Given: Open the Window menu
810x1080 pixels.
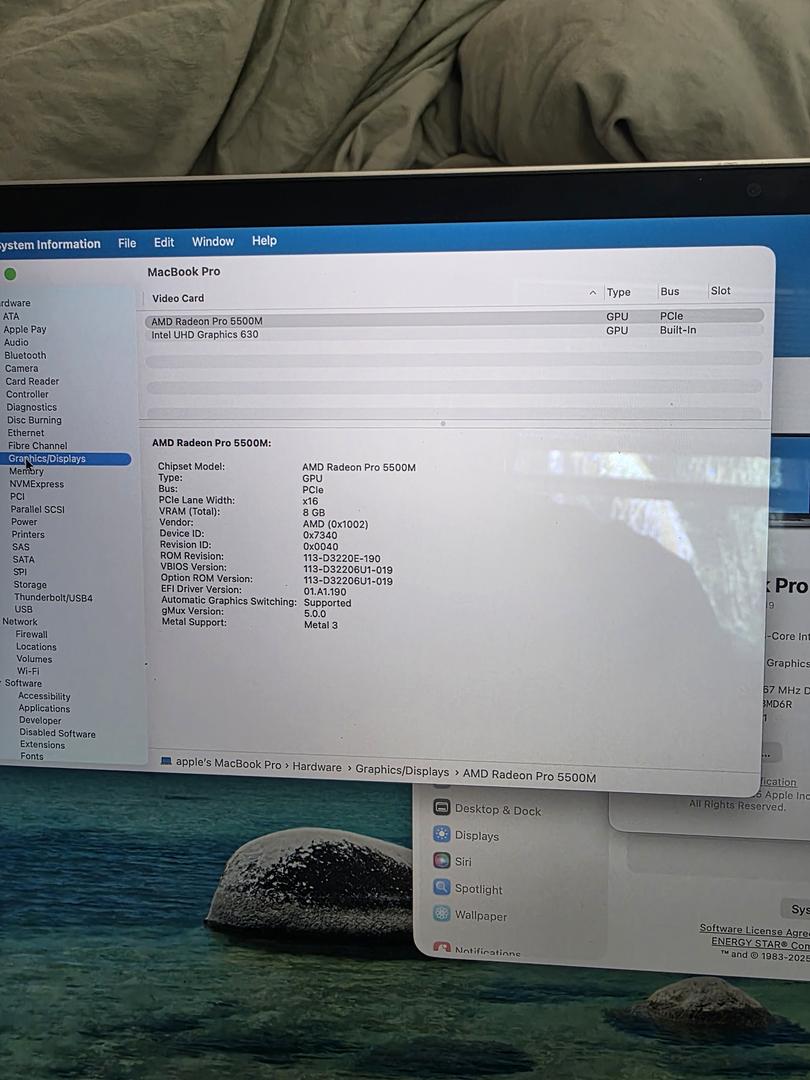Looking at the screenshot, I should pos(212,242).
